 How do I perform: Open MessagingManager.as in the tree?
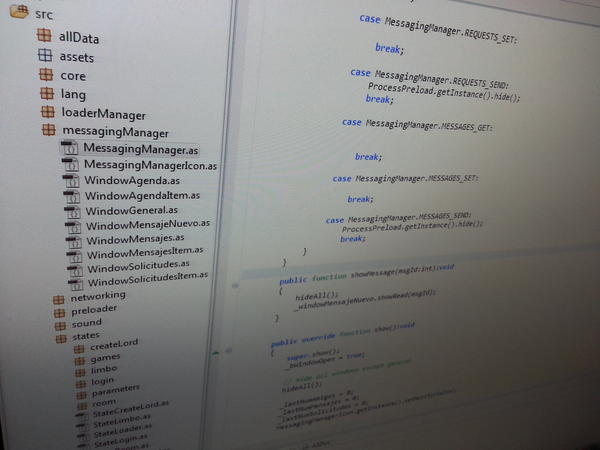click(x=141, y=148)
